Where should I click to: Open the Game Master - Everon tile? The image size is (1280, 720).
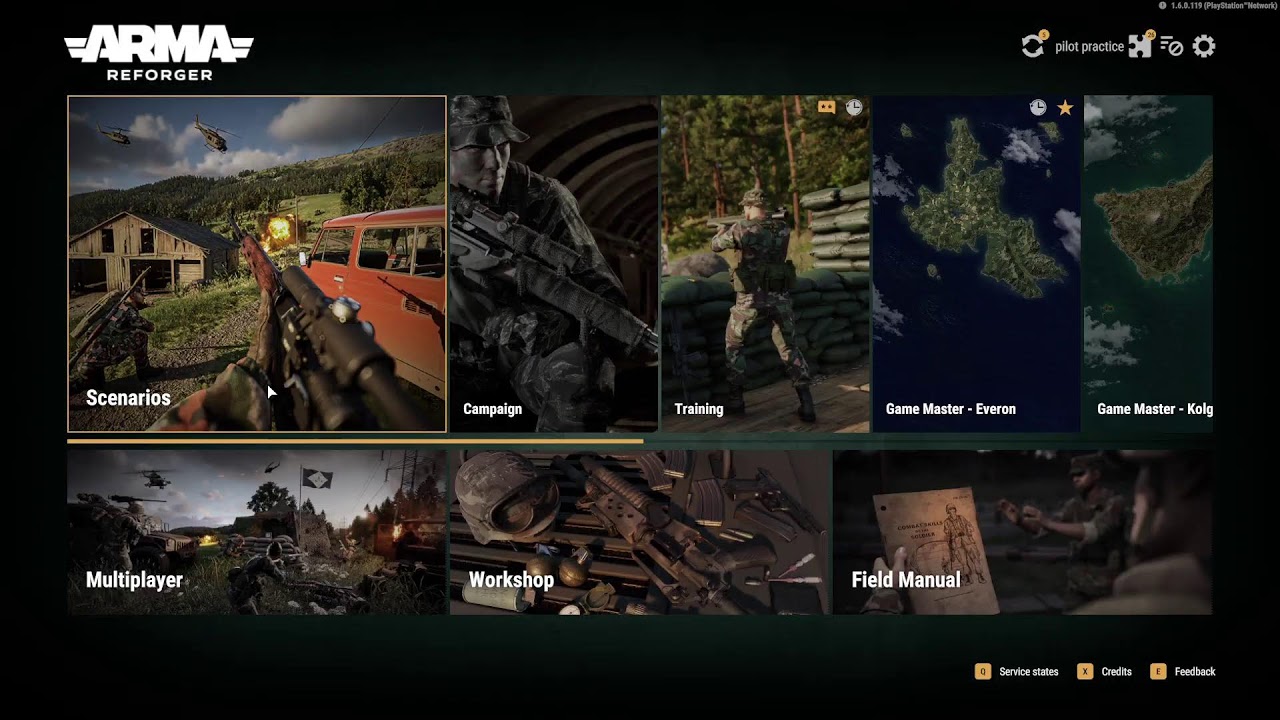pyautogui.click(x=977, y=264)
